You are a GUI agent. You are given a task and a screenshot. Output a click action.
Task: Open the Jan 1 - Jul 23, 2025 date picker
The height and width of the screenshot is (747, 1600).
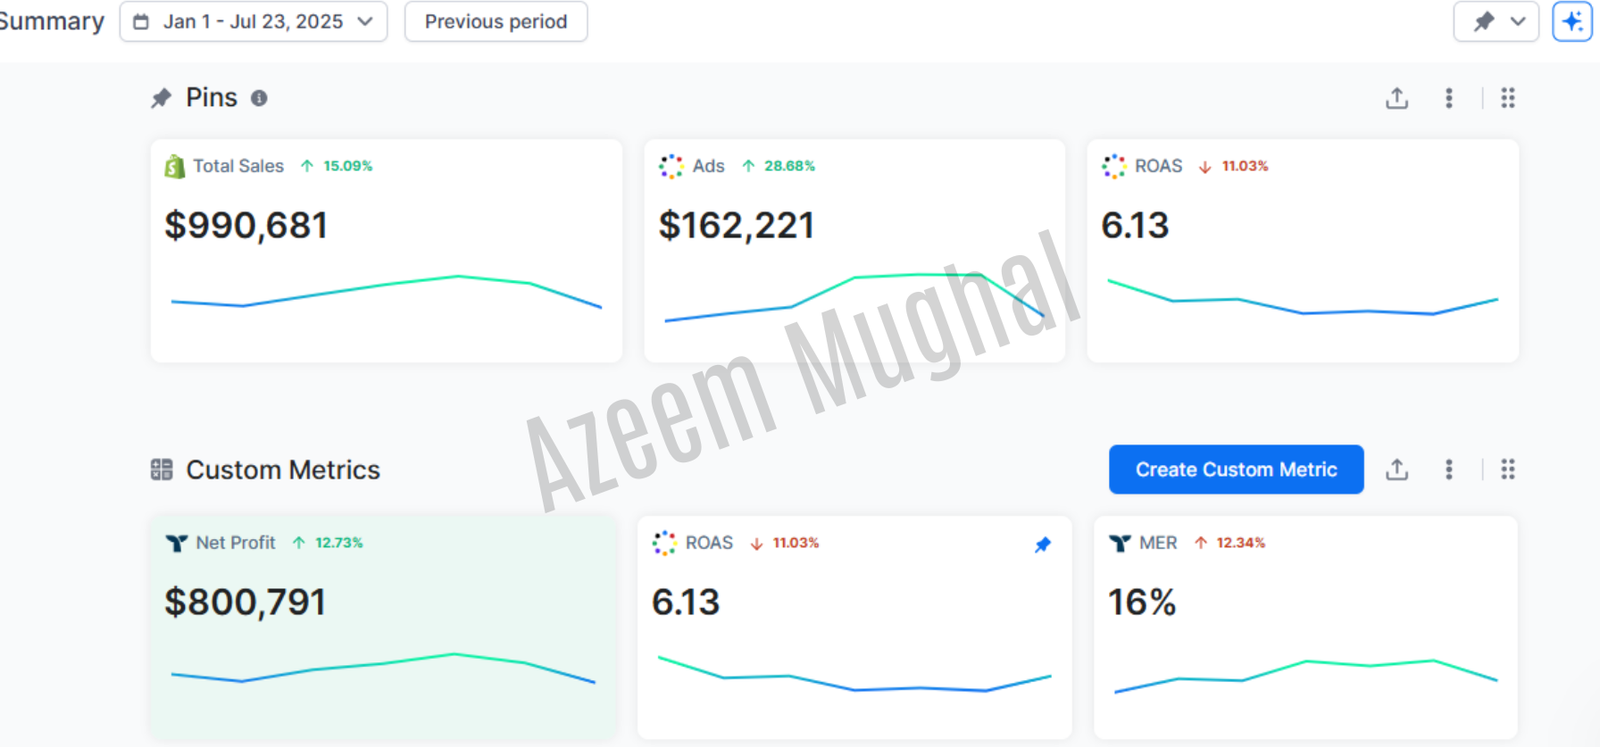(x=253, y=22)
